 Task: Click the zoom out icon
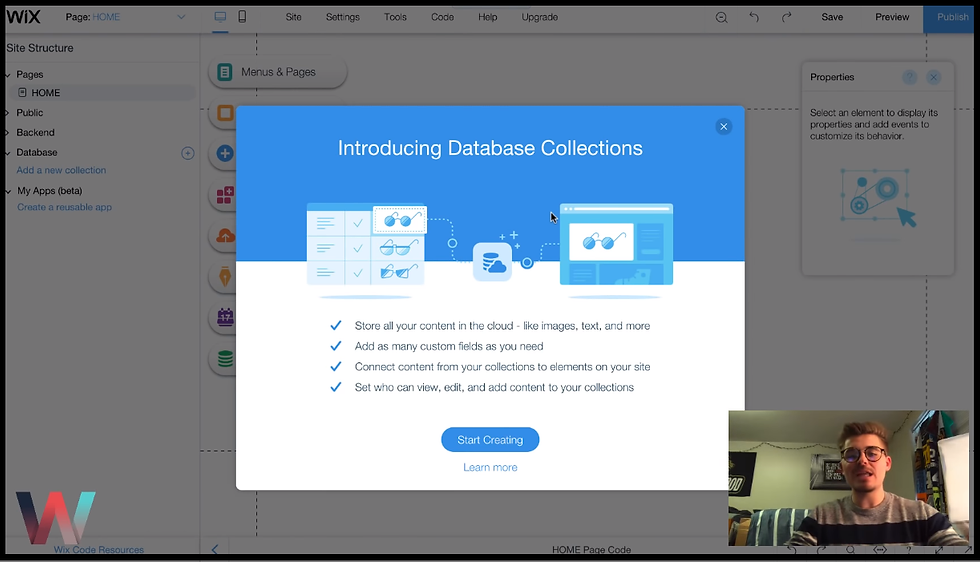721,18
